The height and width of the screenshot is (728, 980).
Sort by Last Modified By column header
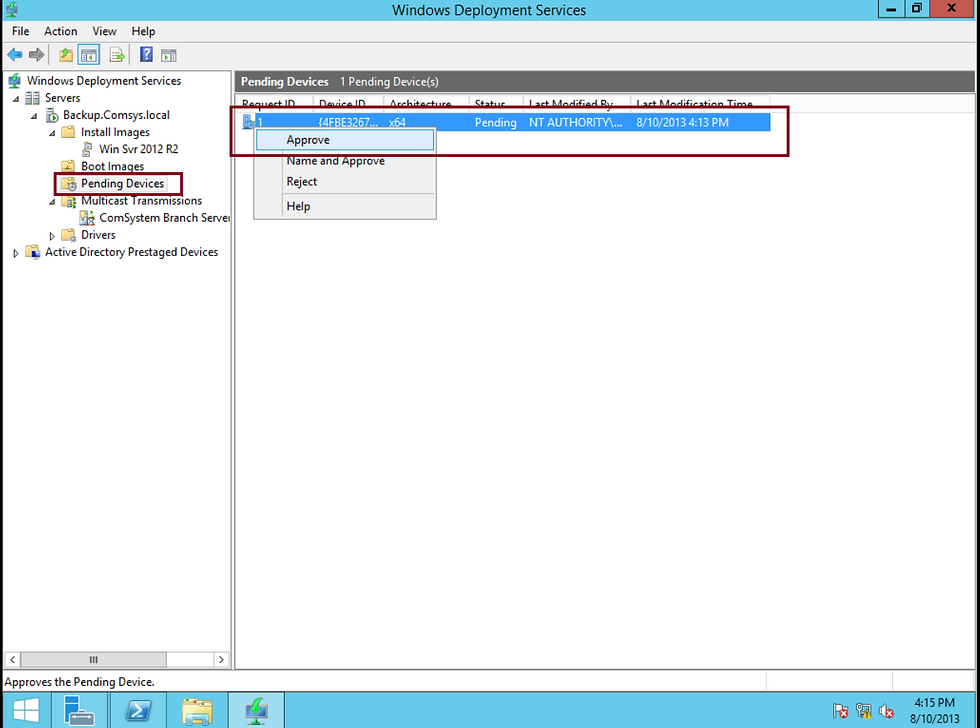(577, 104)
